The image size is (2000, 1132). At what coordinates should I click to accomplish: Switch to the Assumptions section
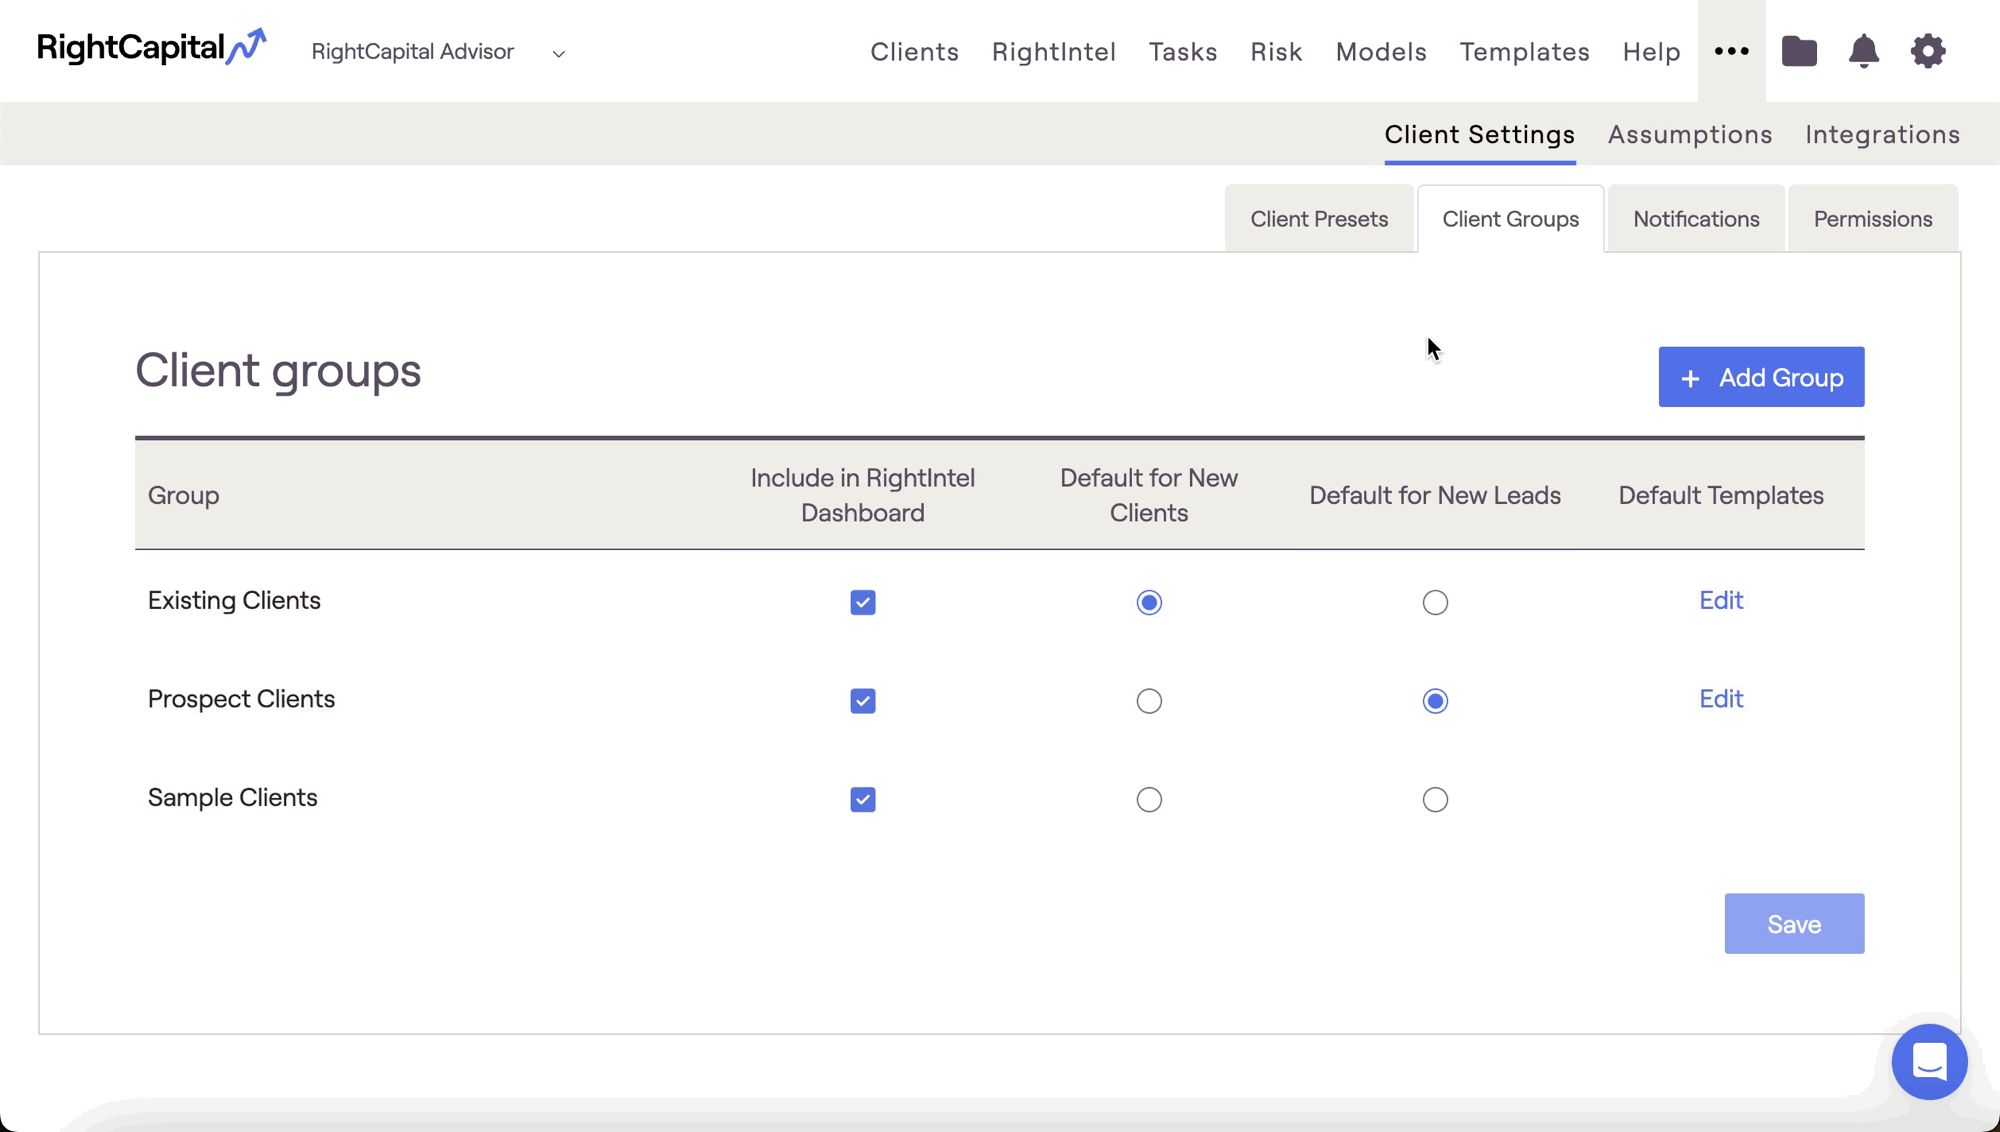pyautogui.click(x=1690, y=134)
